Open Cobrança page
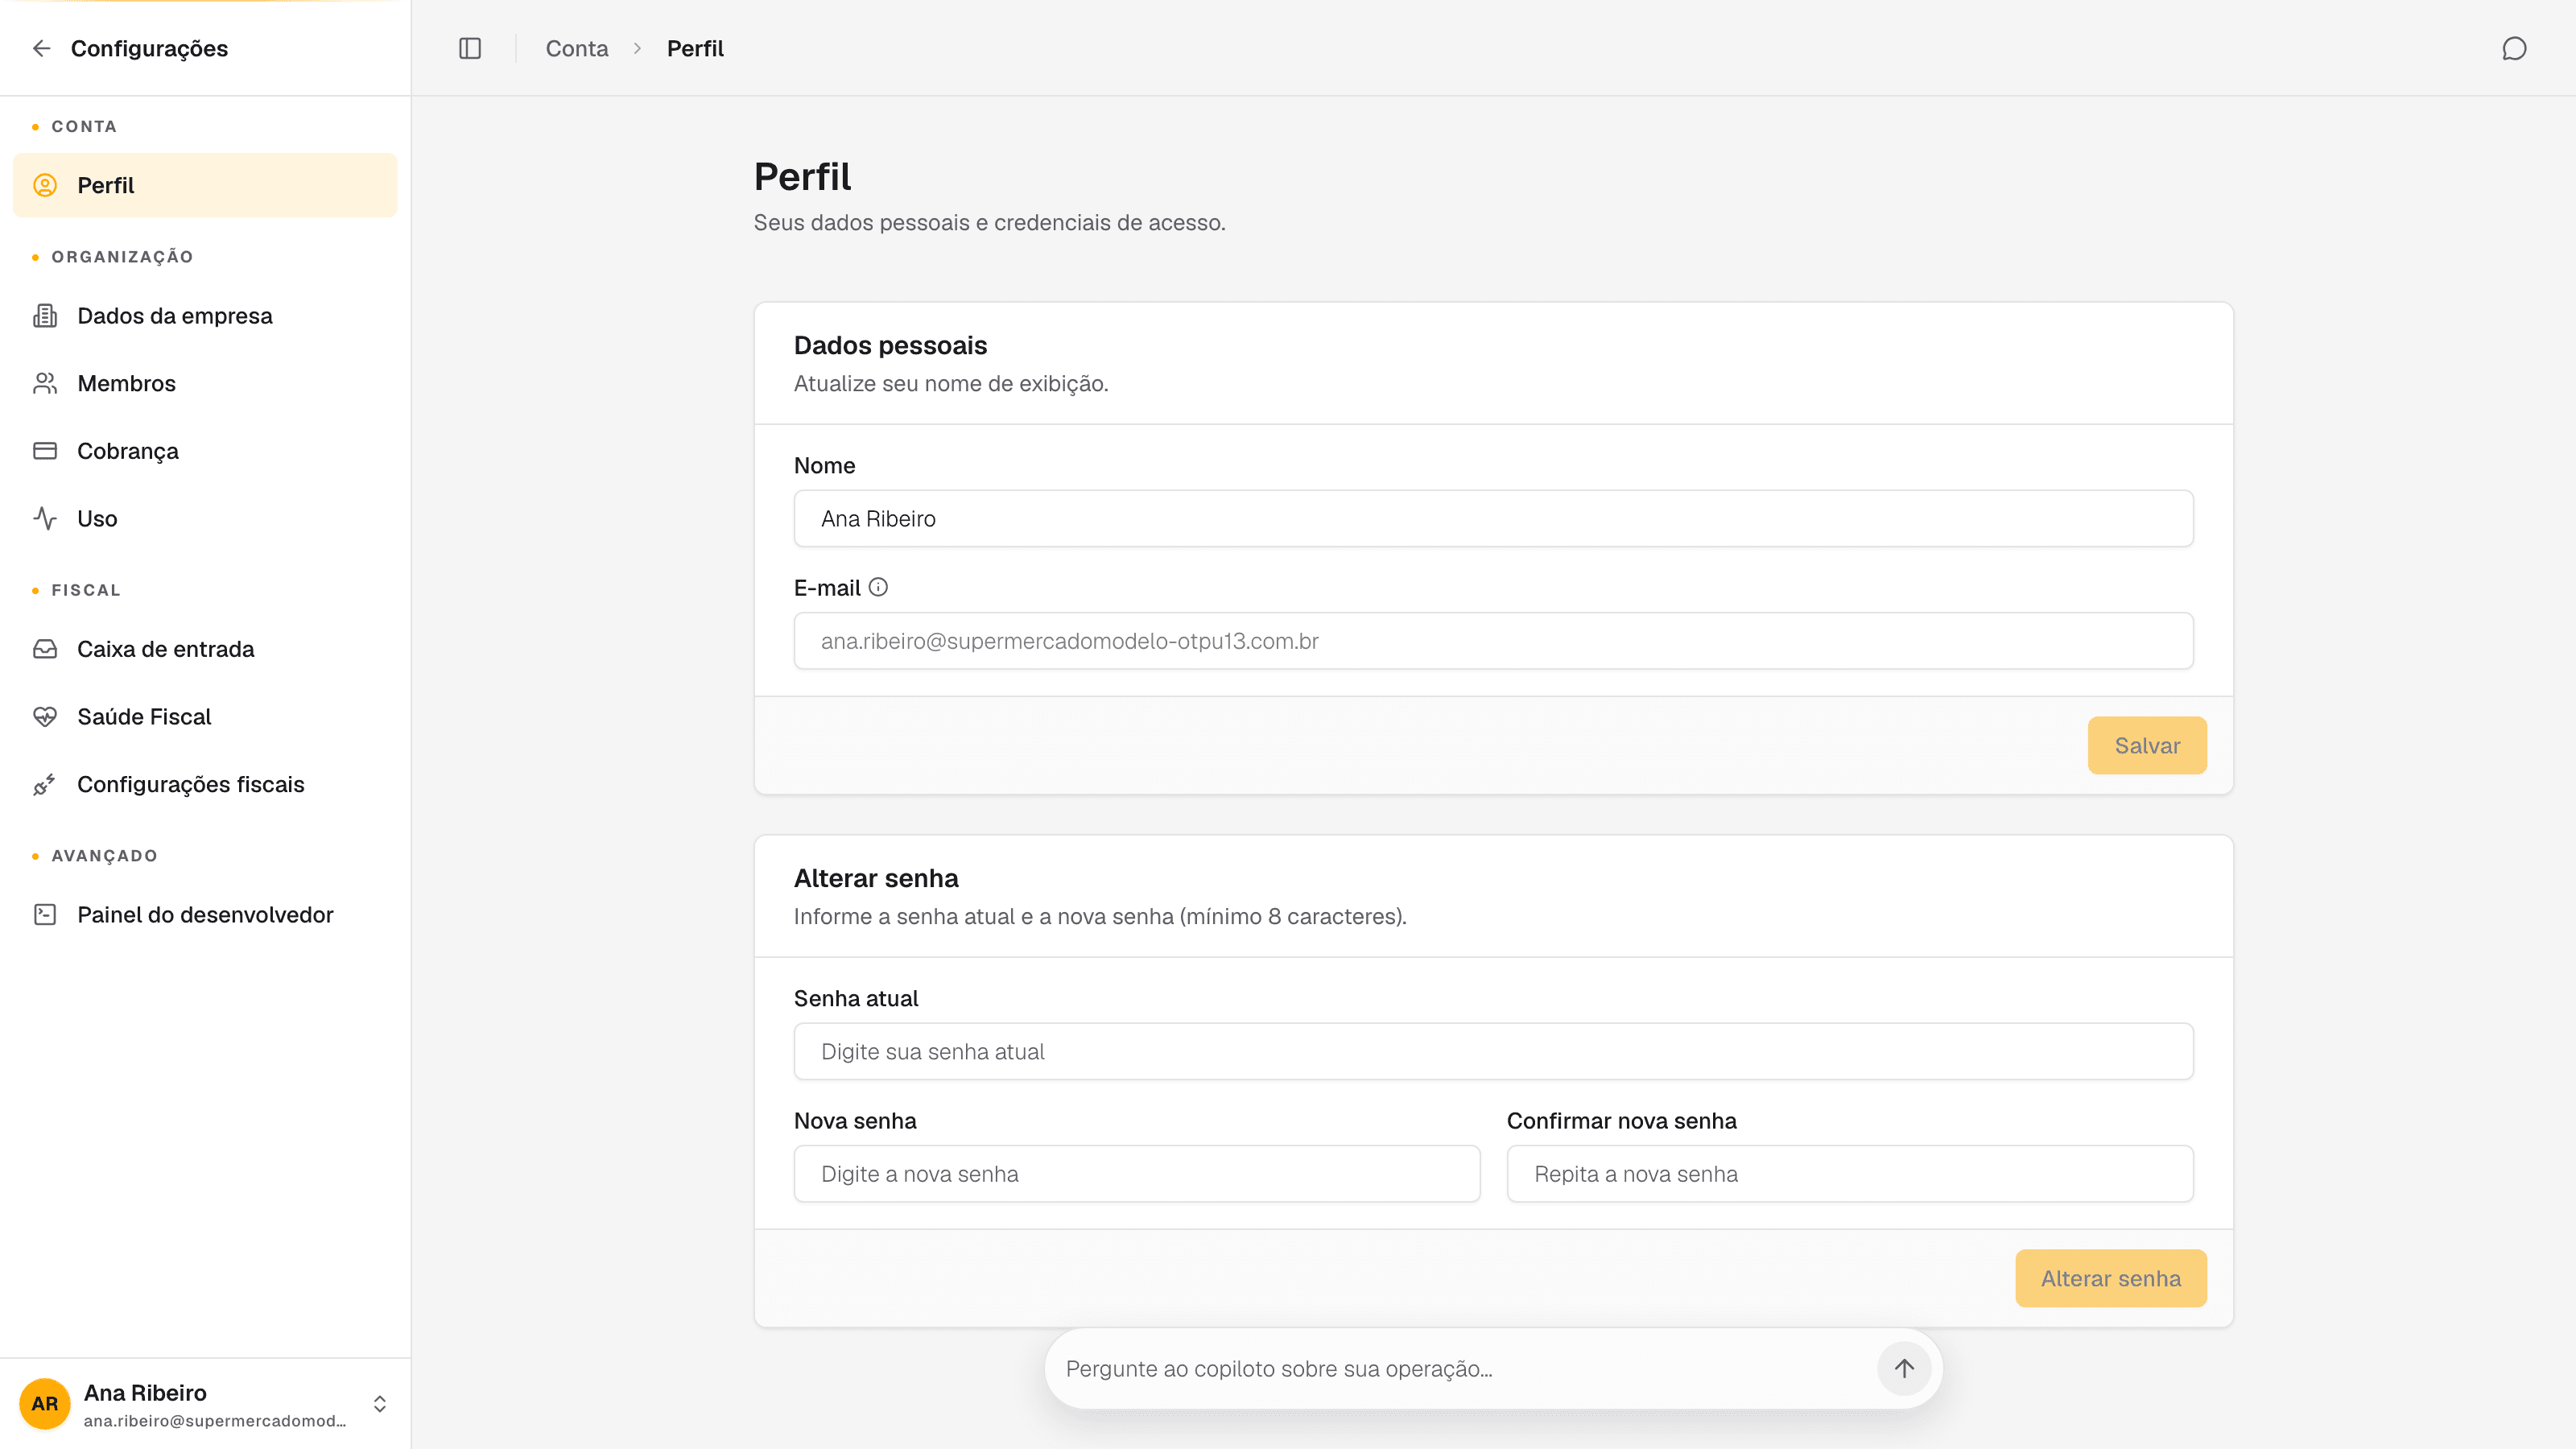 pos(205,451)
